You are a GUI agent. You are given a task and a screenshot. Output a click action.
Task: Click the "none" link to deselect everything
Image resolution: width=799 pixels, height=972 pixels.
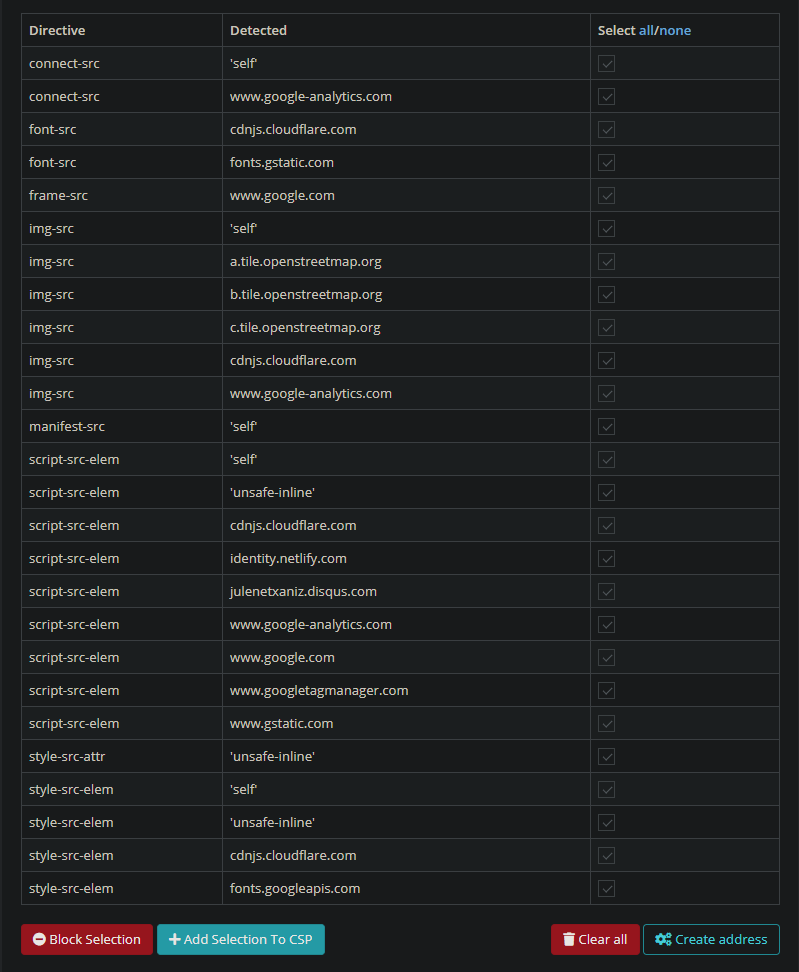point(678,30)
